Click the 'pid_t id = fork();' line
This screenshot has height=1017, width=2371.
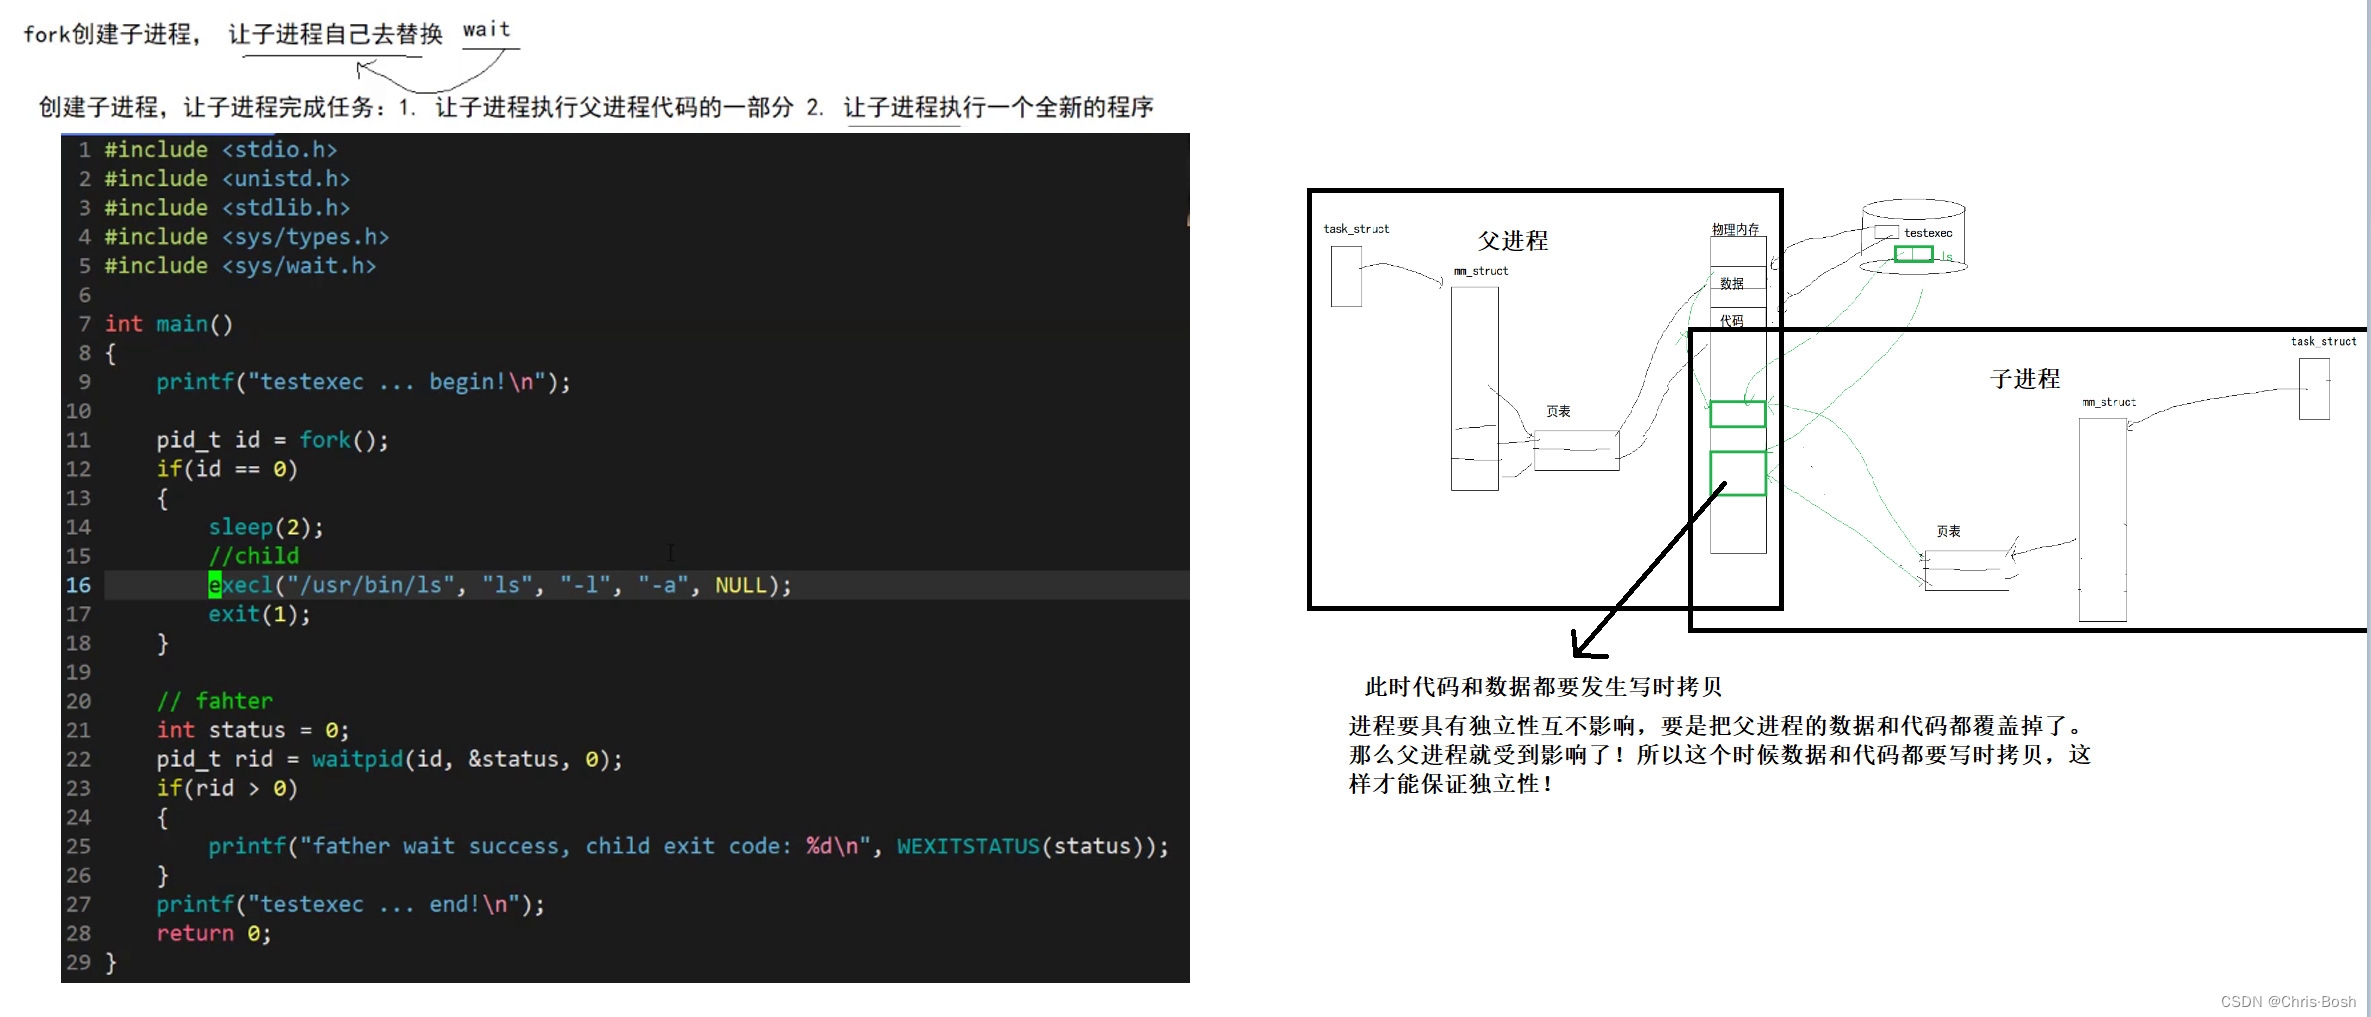[x=272, y=439]
